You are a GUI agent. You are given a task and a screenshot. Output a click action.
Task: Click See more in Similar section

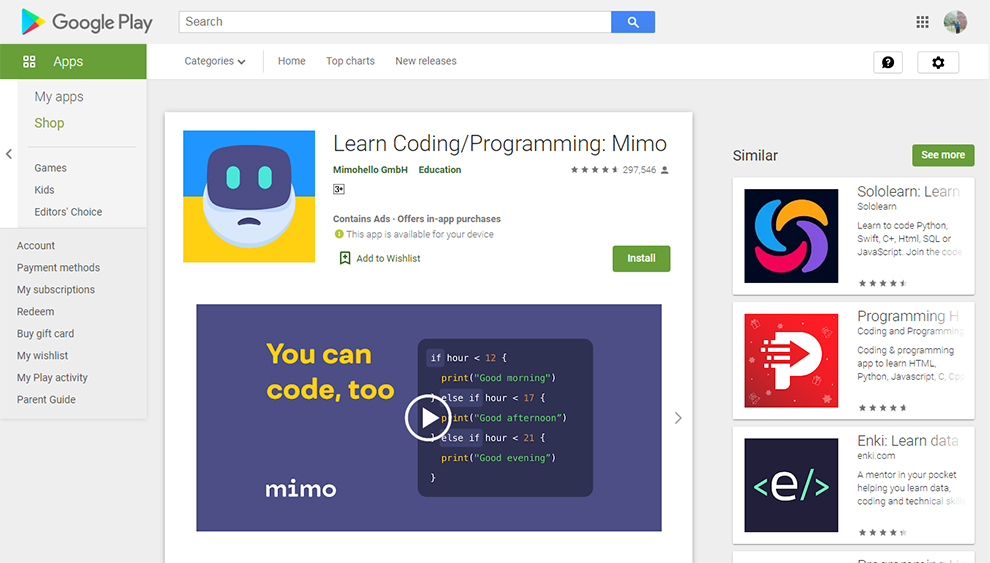click(x=943, y=155)
